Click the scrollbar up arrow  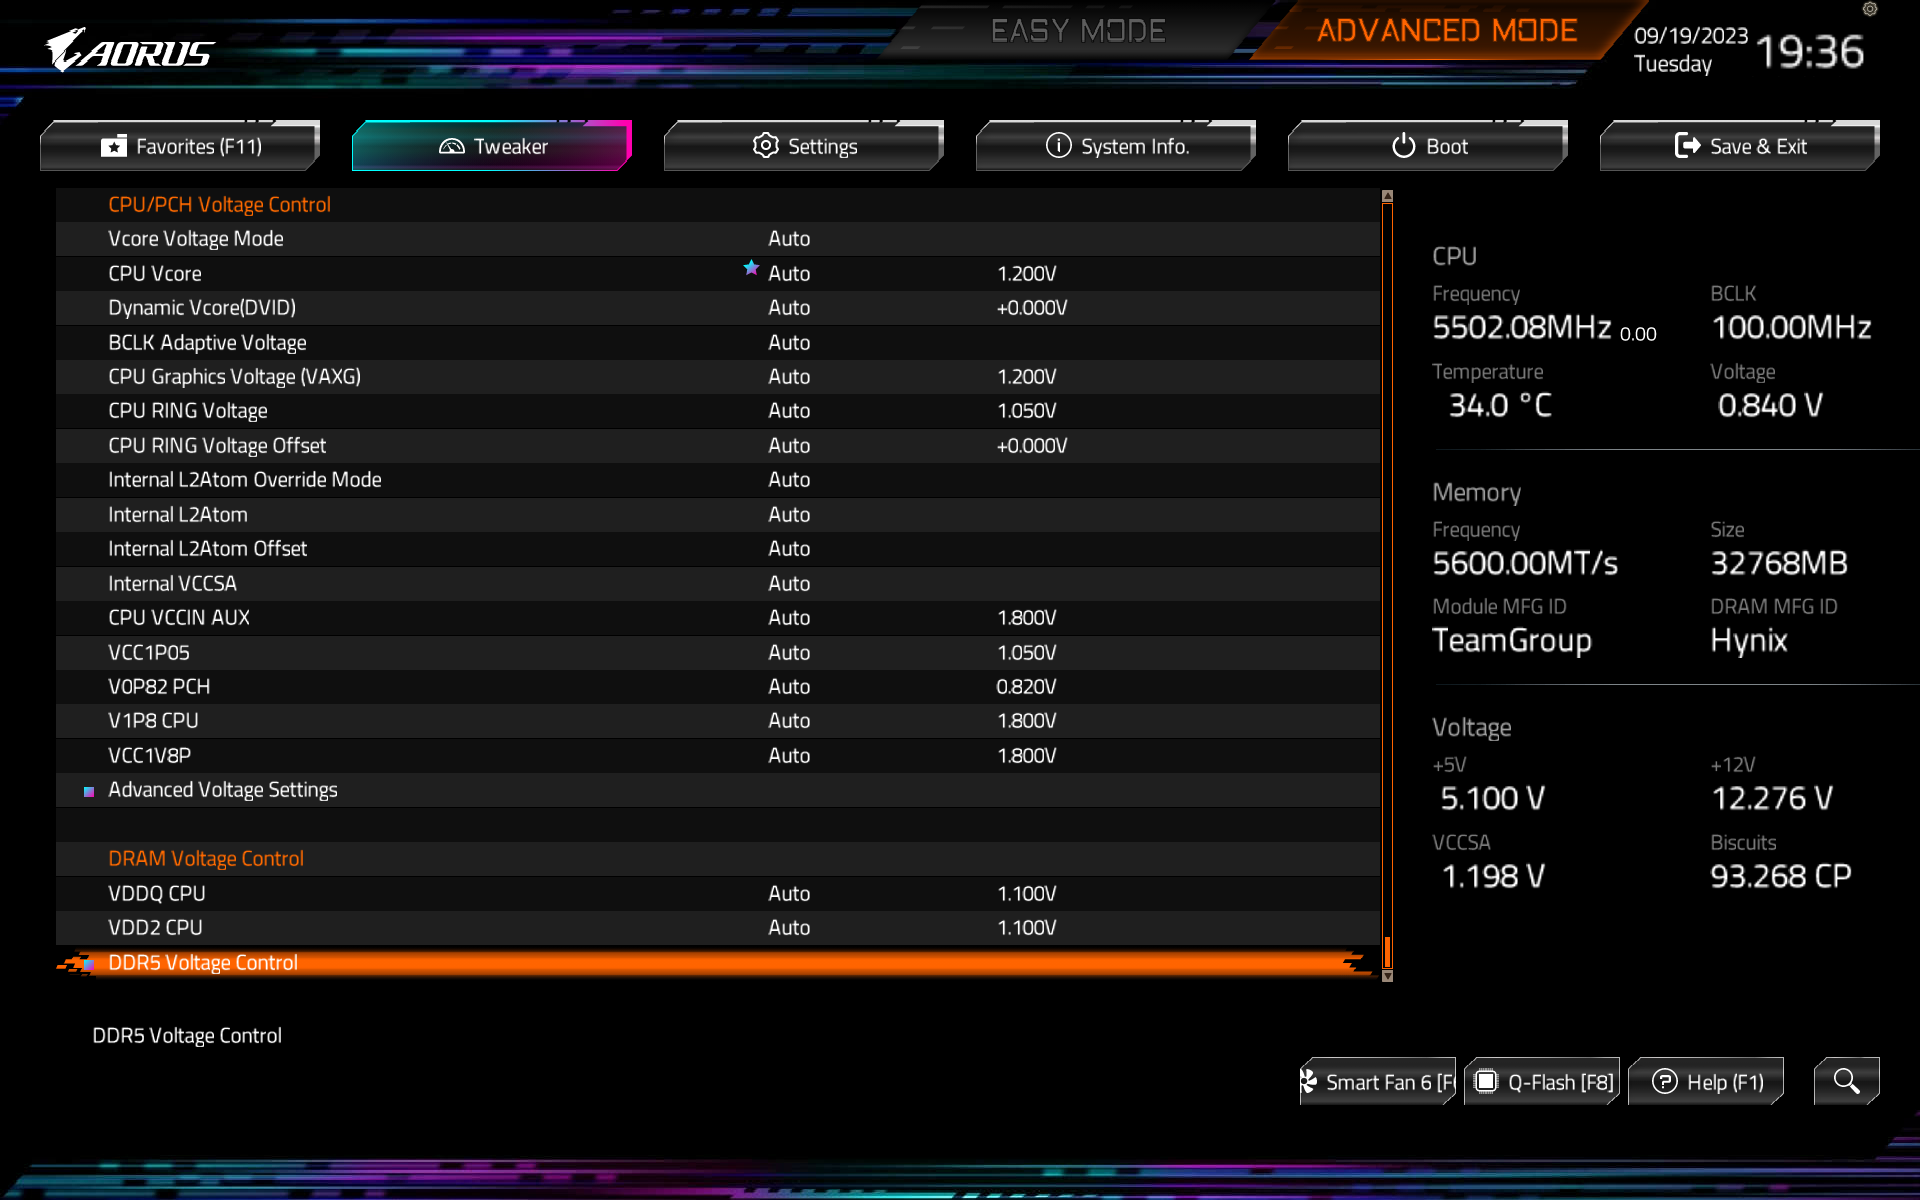1387,197
